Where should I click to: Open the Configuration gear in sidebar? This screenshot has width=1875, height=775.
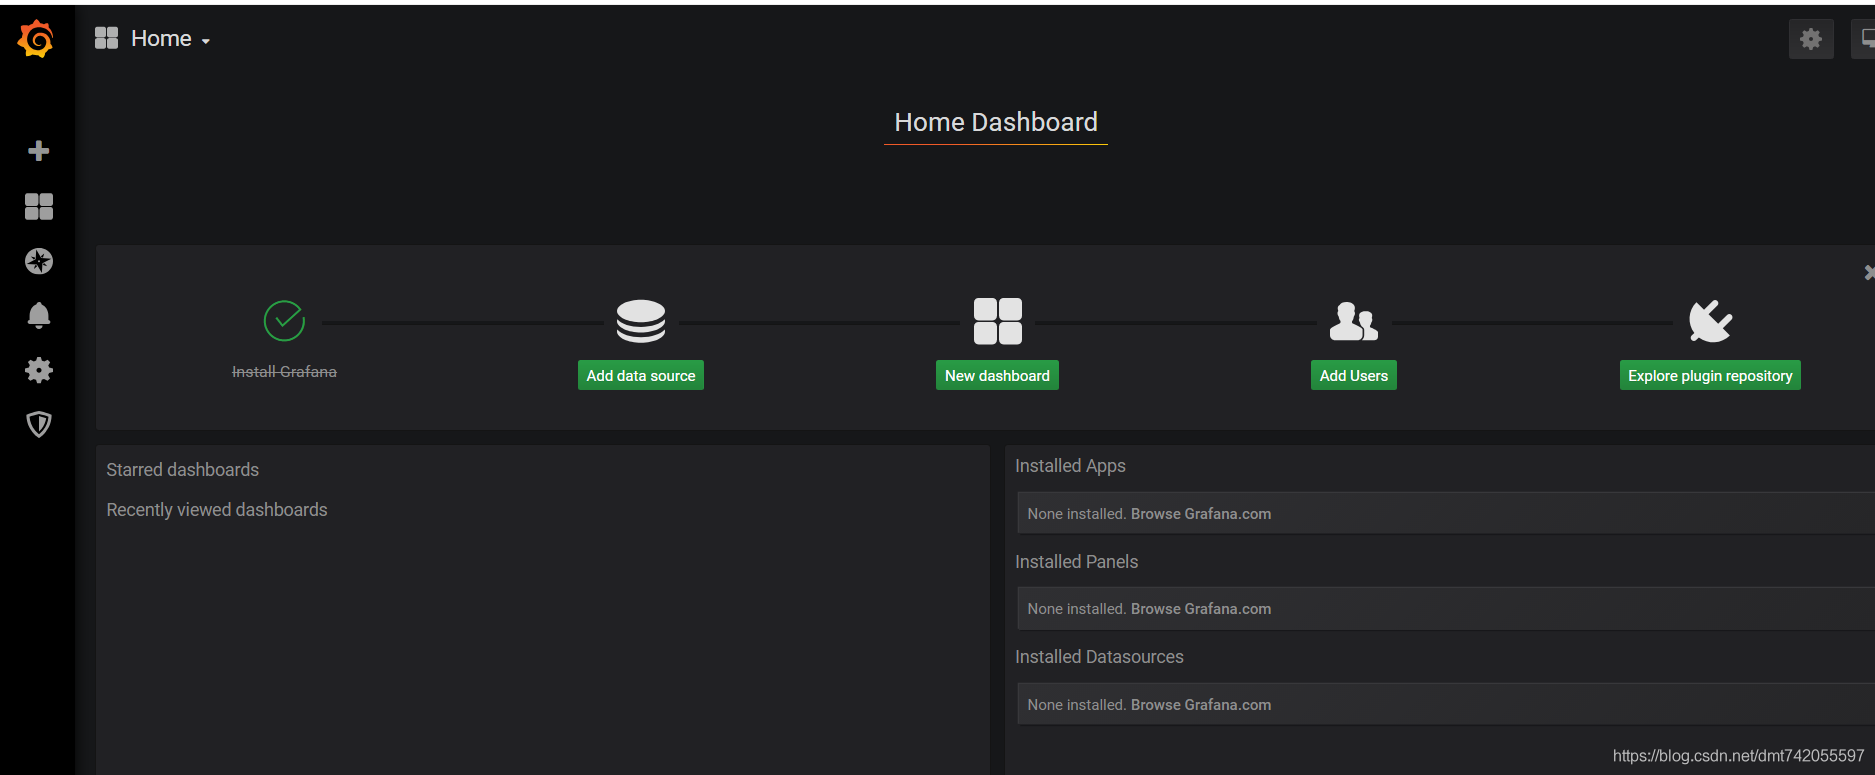point(39,370)
